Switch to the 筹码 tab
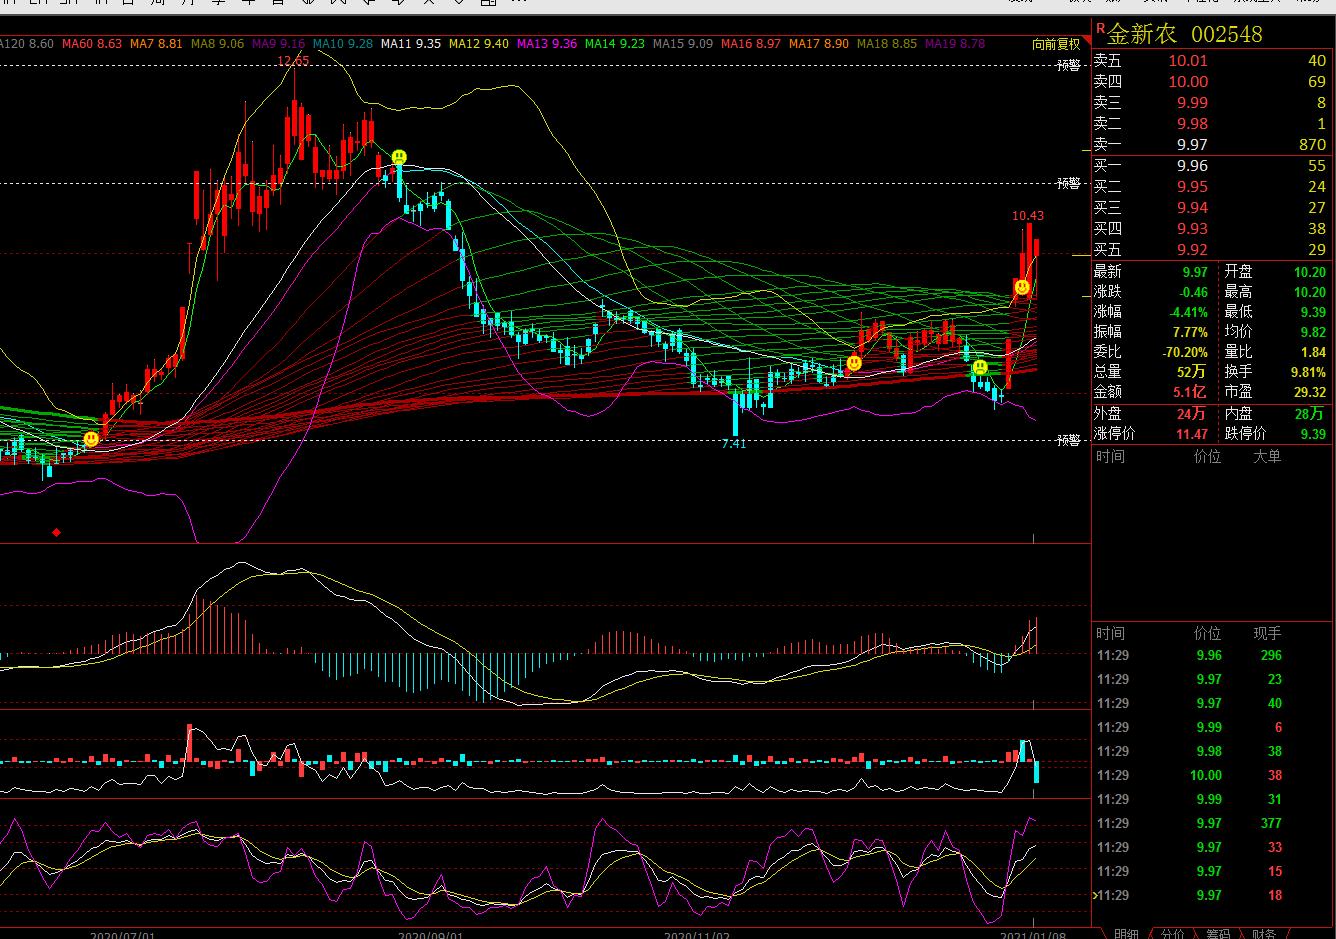The width and height of the screenshot is (1336, 939). [1217, 933]
